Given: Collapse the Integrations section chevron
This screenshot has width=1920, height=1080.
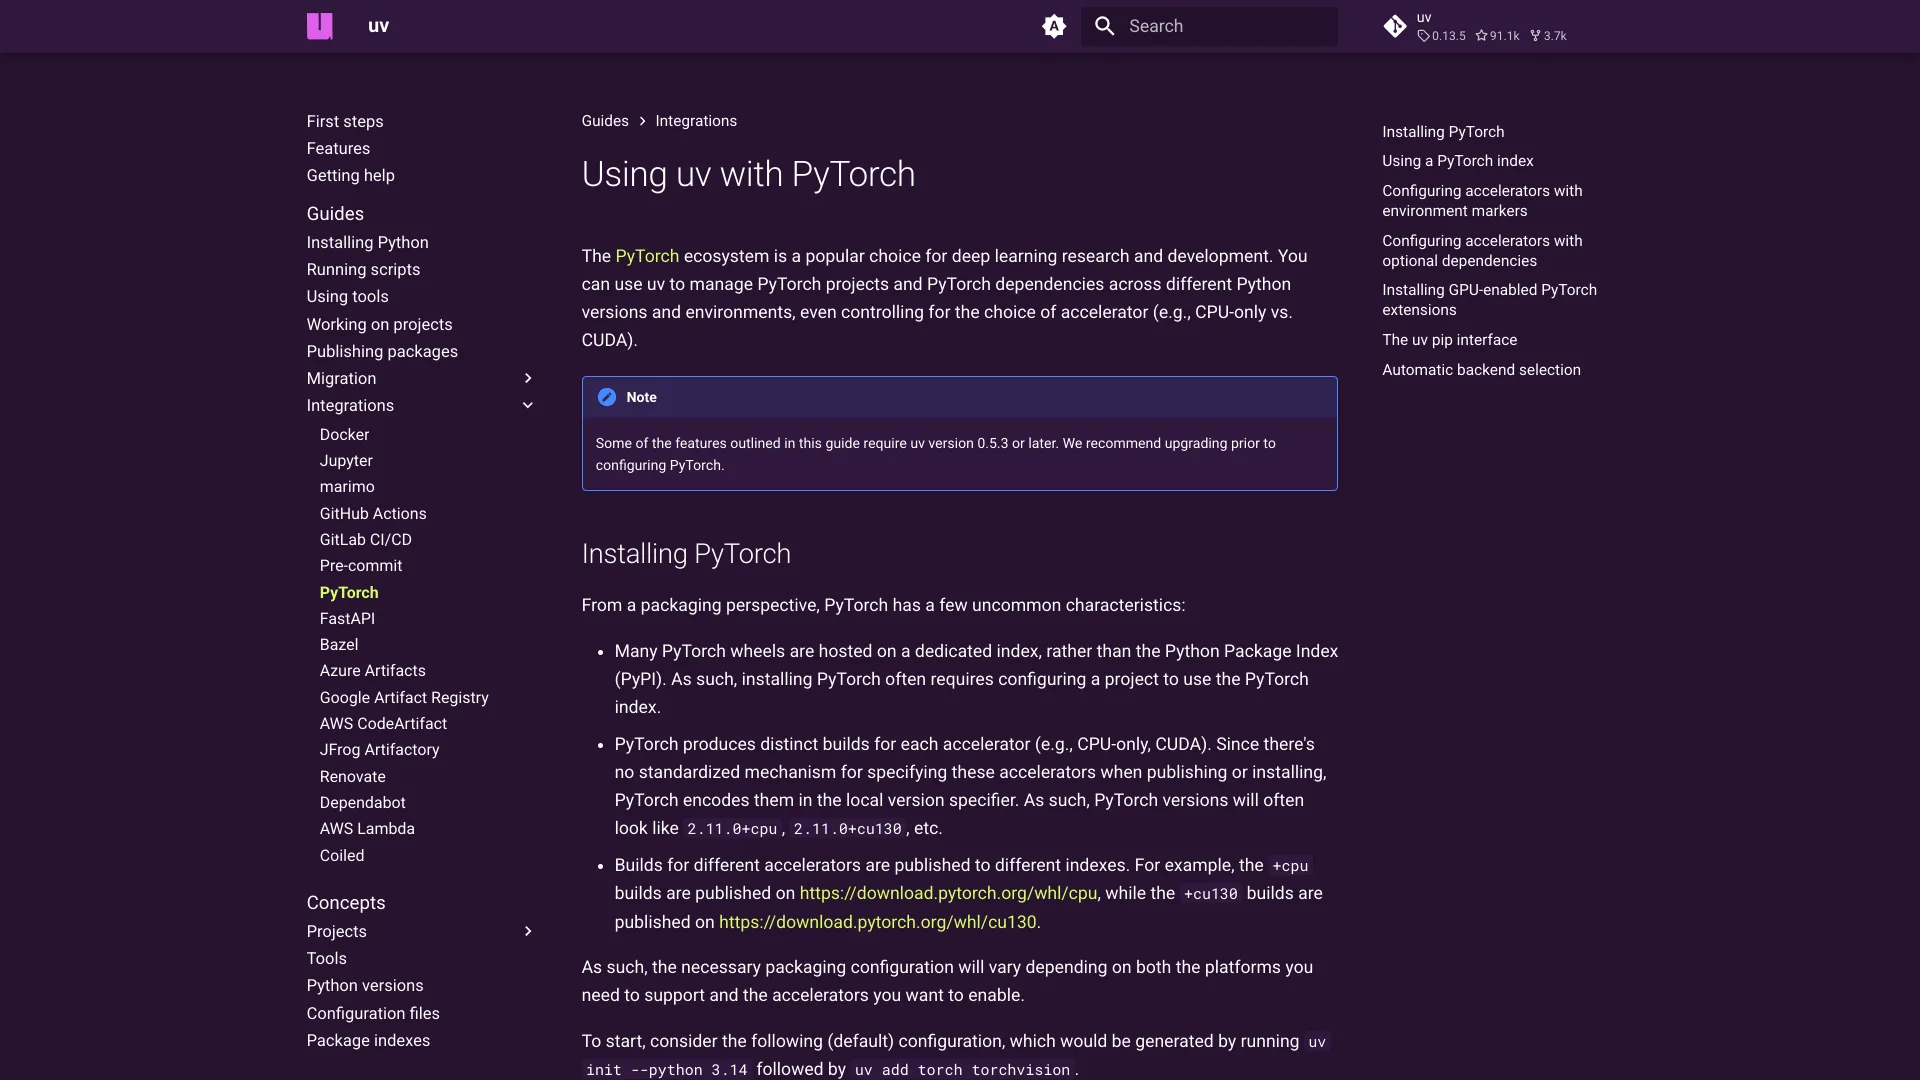Looking at the screenshot, I should point(528,405).
